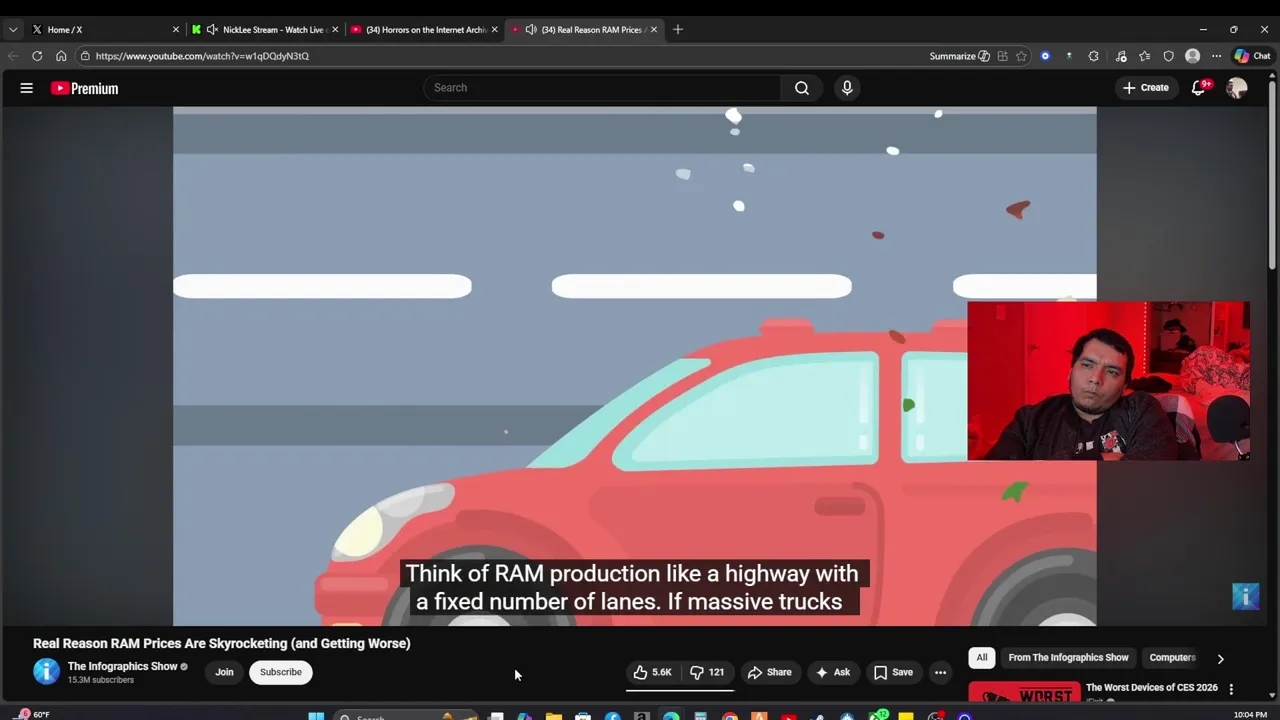Viewport: 1280px width, 720px height.
Task: Save the video to playlist
Action: (x=893, y=672)
